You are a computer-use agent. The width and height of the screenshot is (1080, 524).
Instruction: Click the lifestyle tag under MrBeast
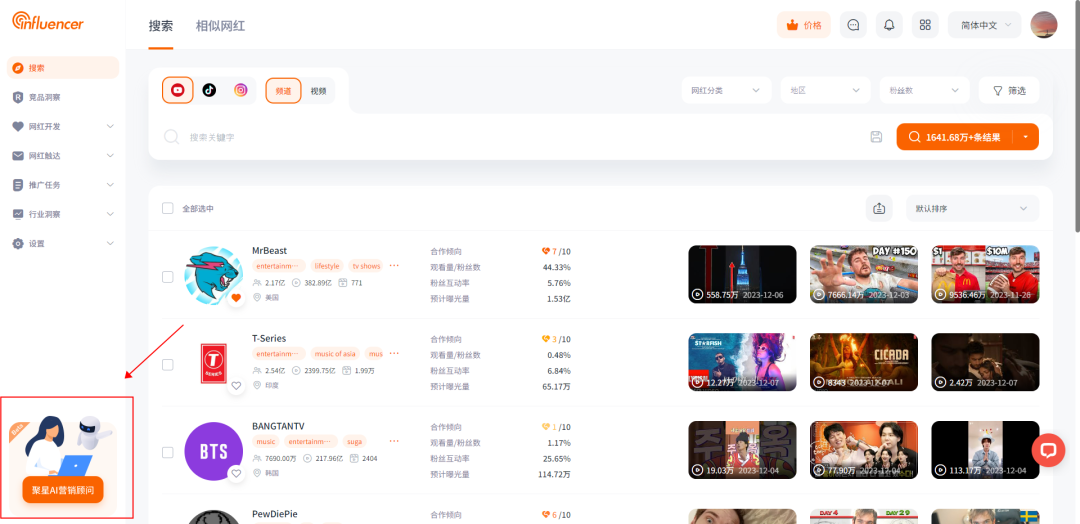click(x=326, y=266)
